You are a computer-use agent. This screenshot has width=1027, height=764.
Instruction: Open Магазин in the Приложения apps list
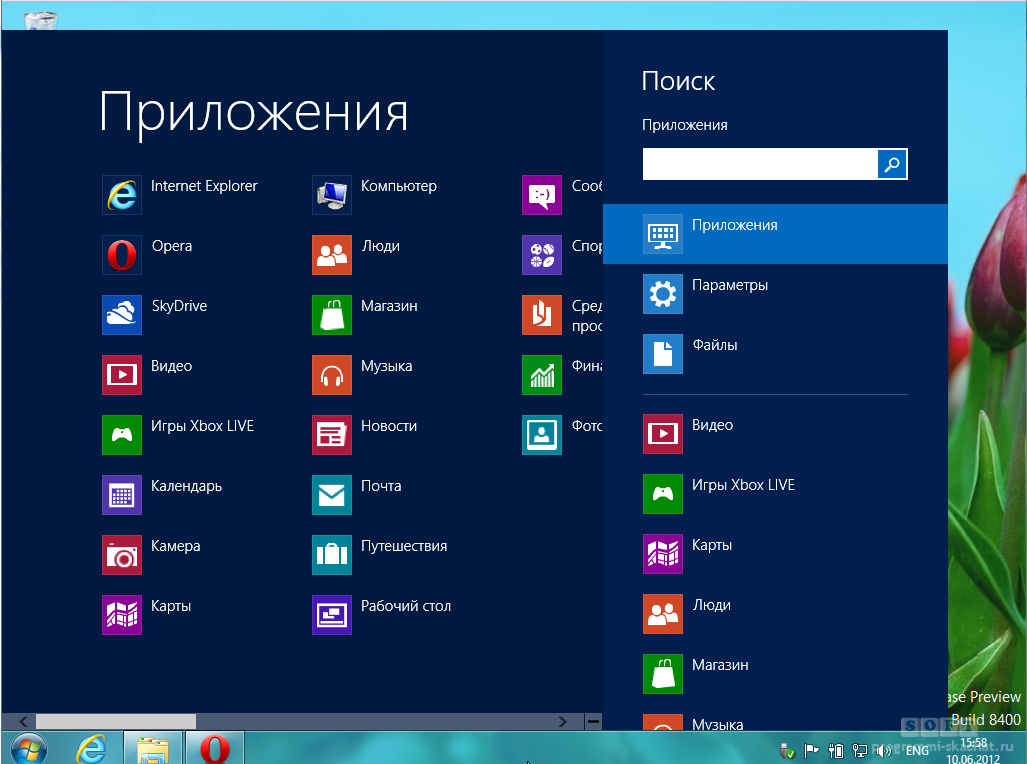point(331,315)
